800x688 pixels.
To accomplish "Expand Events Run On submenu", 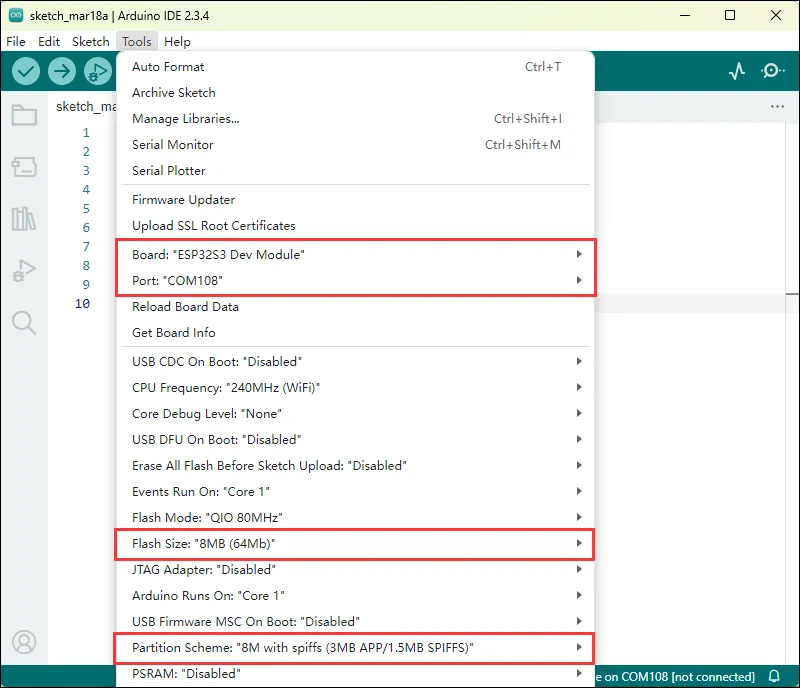I will [x=356, y=492].
